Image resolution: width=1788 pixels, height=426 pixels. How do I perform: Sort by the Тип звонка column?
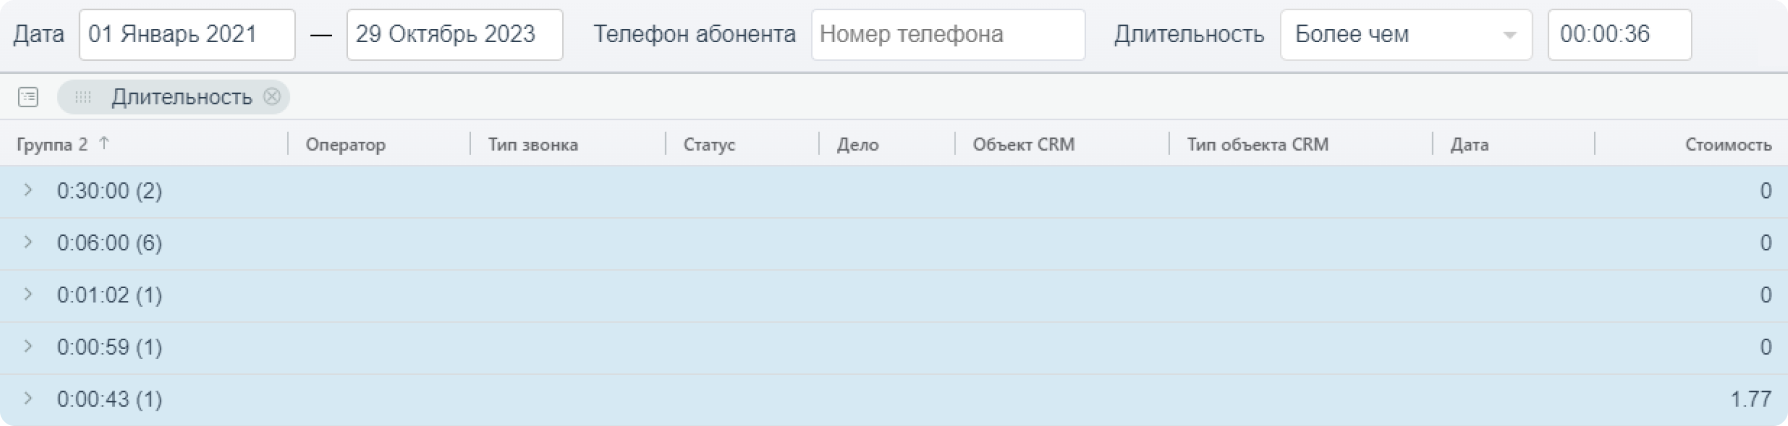pos(533,144)
